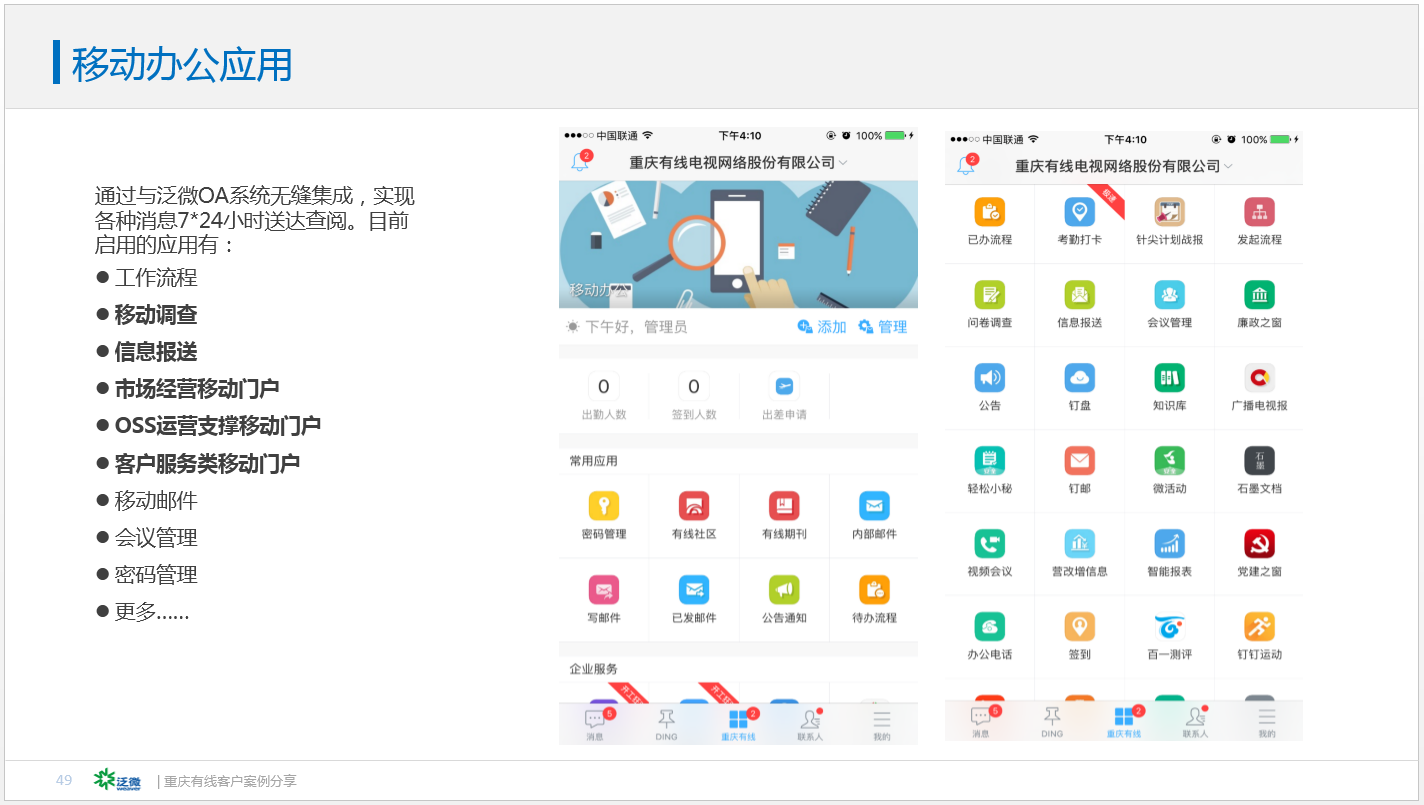Open 出差申请 airplane icon
The image size is (1424, 805).
[784, 387]
